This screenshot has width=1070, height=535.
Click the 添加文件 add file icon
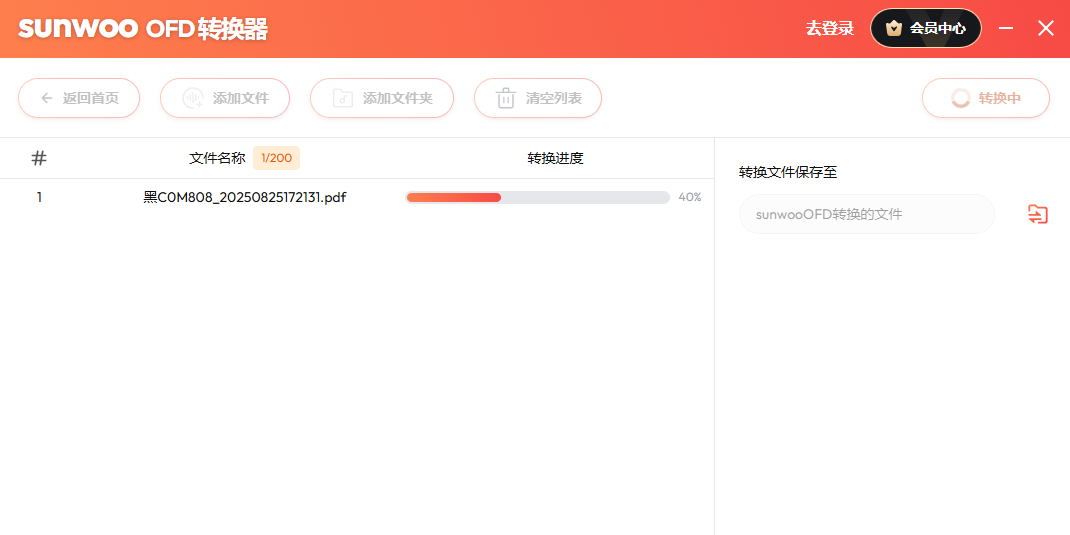pyautogui.click(x=193, y=98)
